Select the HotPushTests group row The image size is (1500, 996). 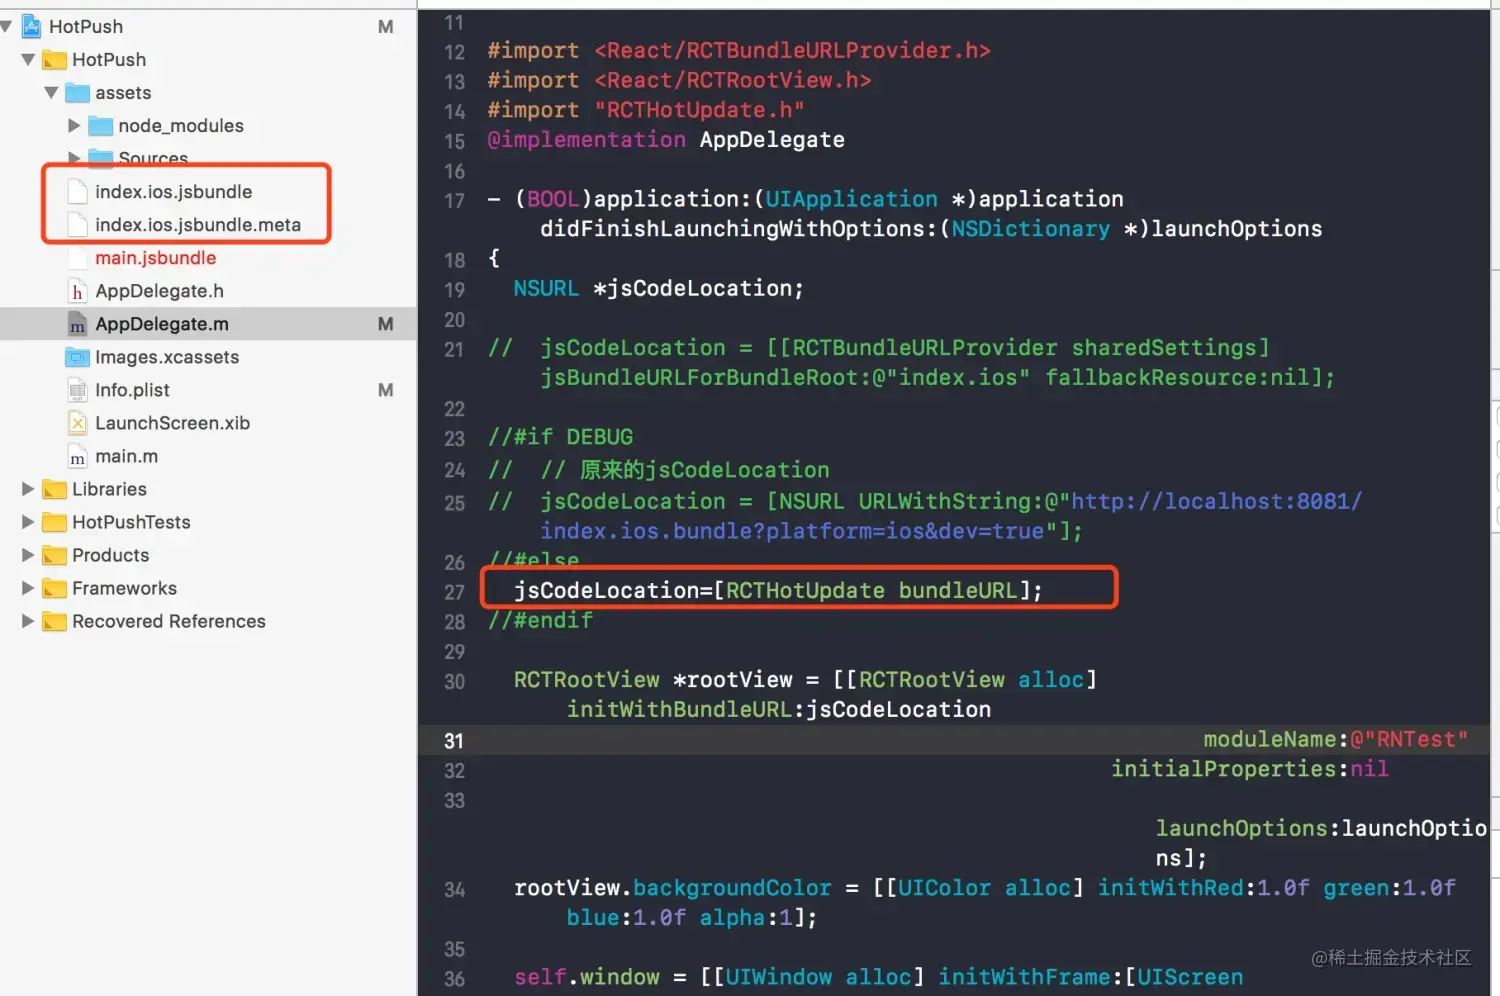coord(208,522)
